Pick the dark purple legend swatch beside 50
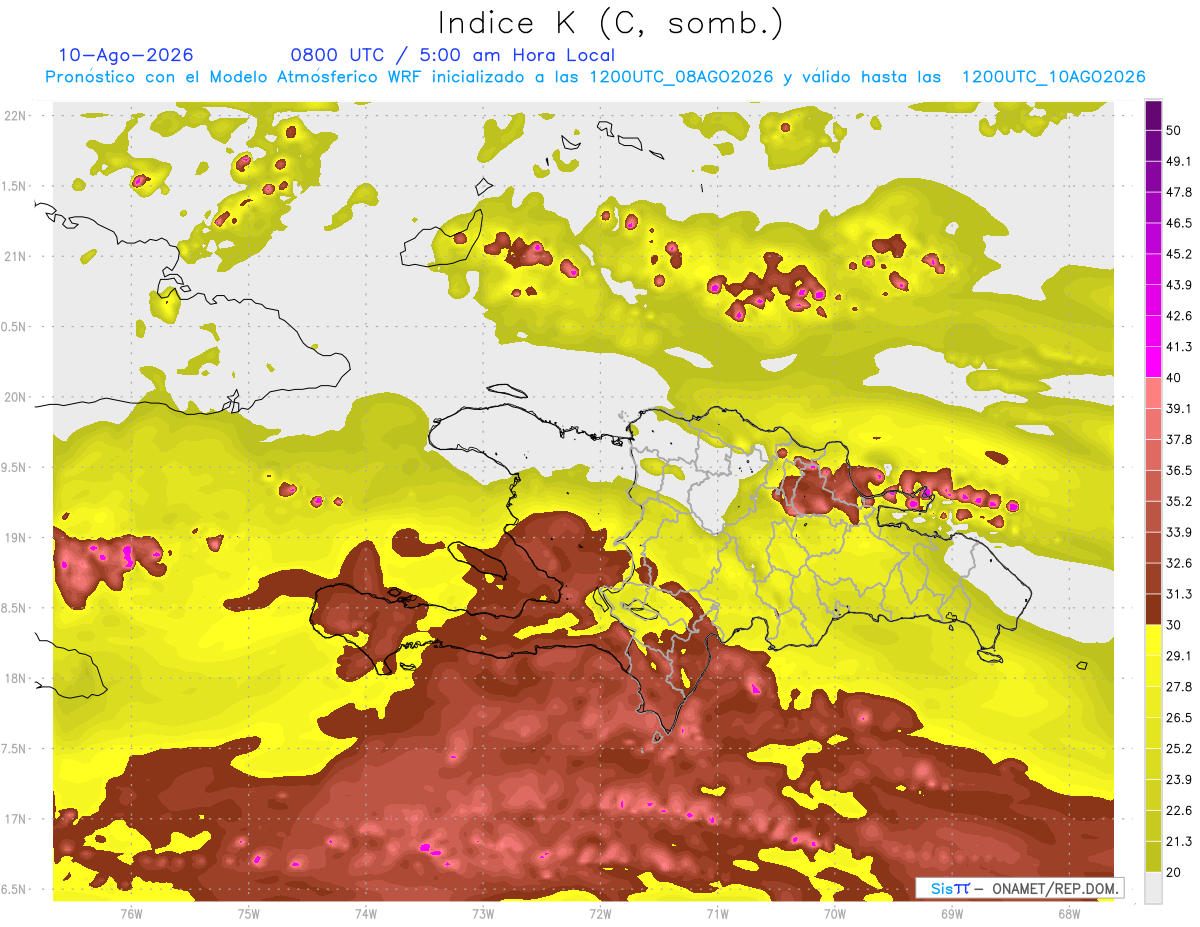This screenshot has width=1200, height=927. click(x=1153, y=118)
